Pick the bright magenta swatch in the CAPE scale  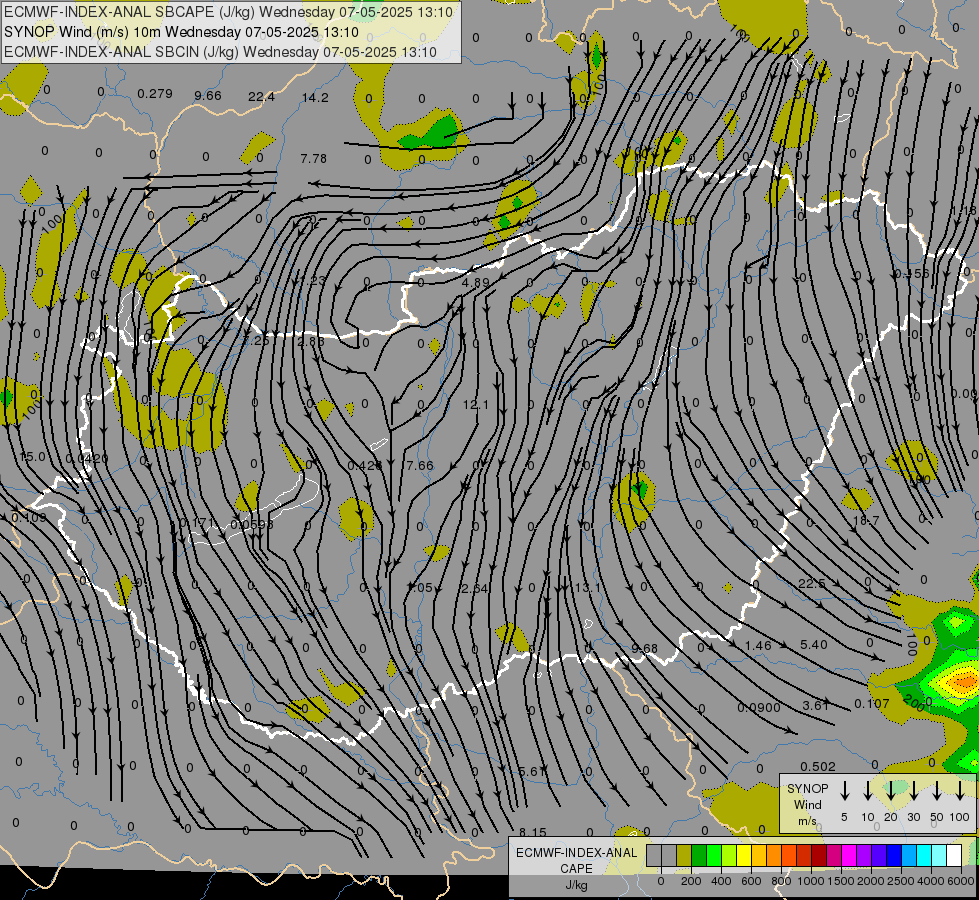point(849,855)
